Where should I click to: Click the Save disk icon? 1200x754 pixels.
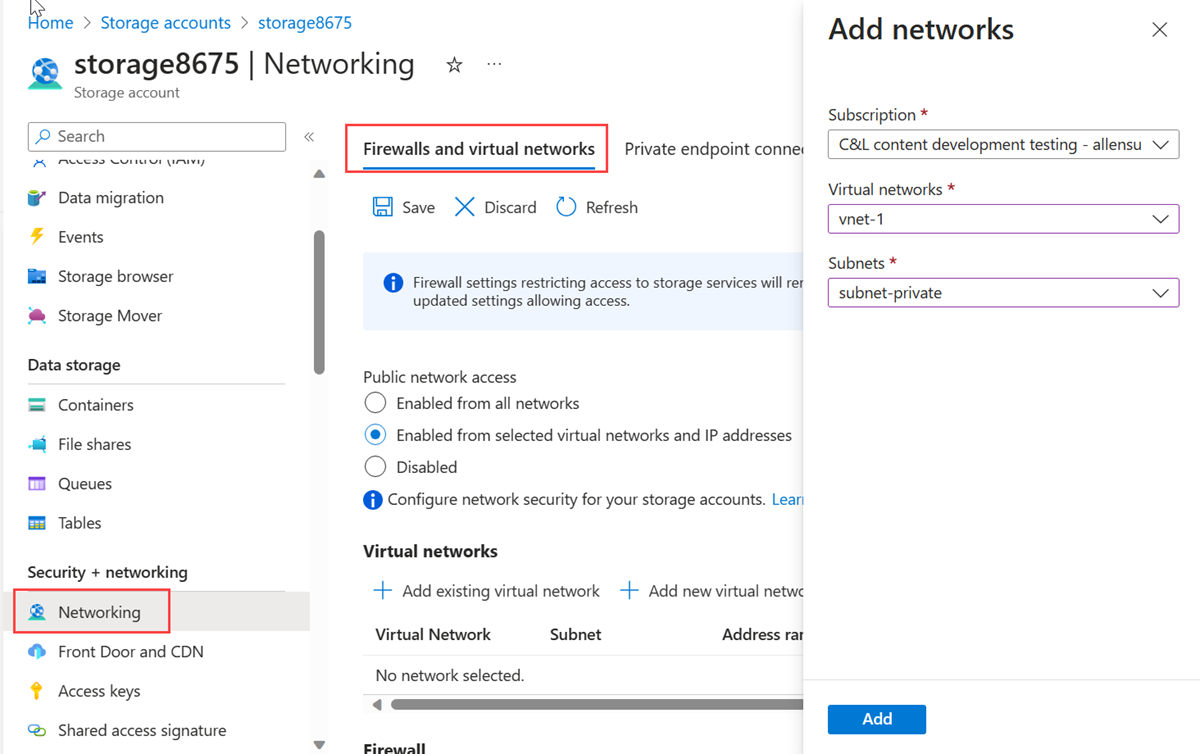pos(383,207)
